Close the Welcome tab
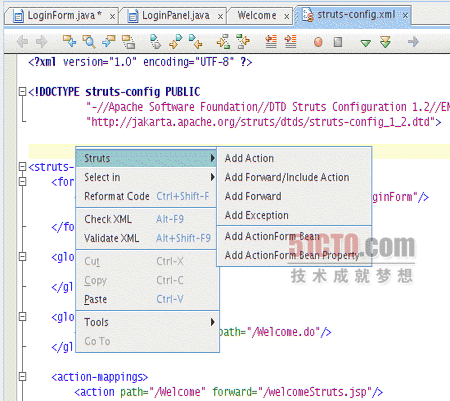450x401 pixels. click(287, 16)
